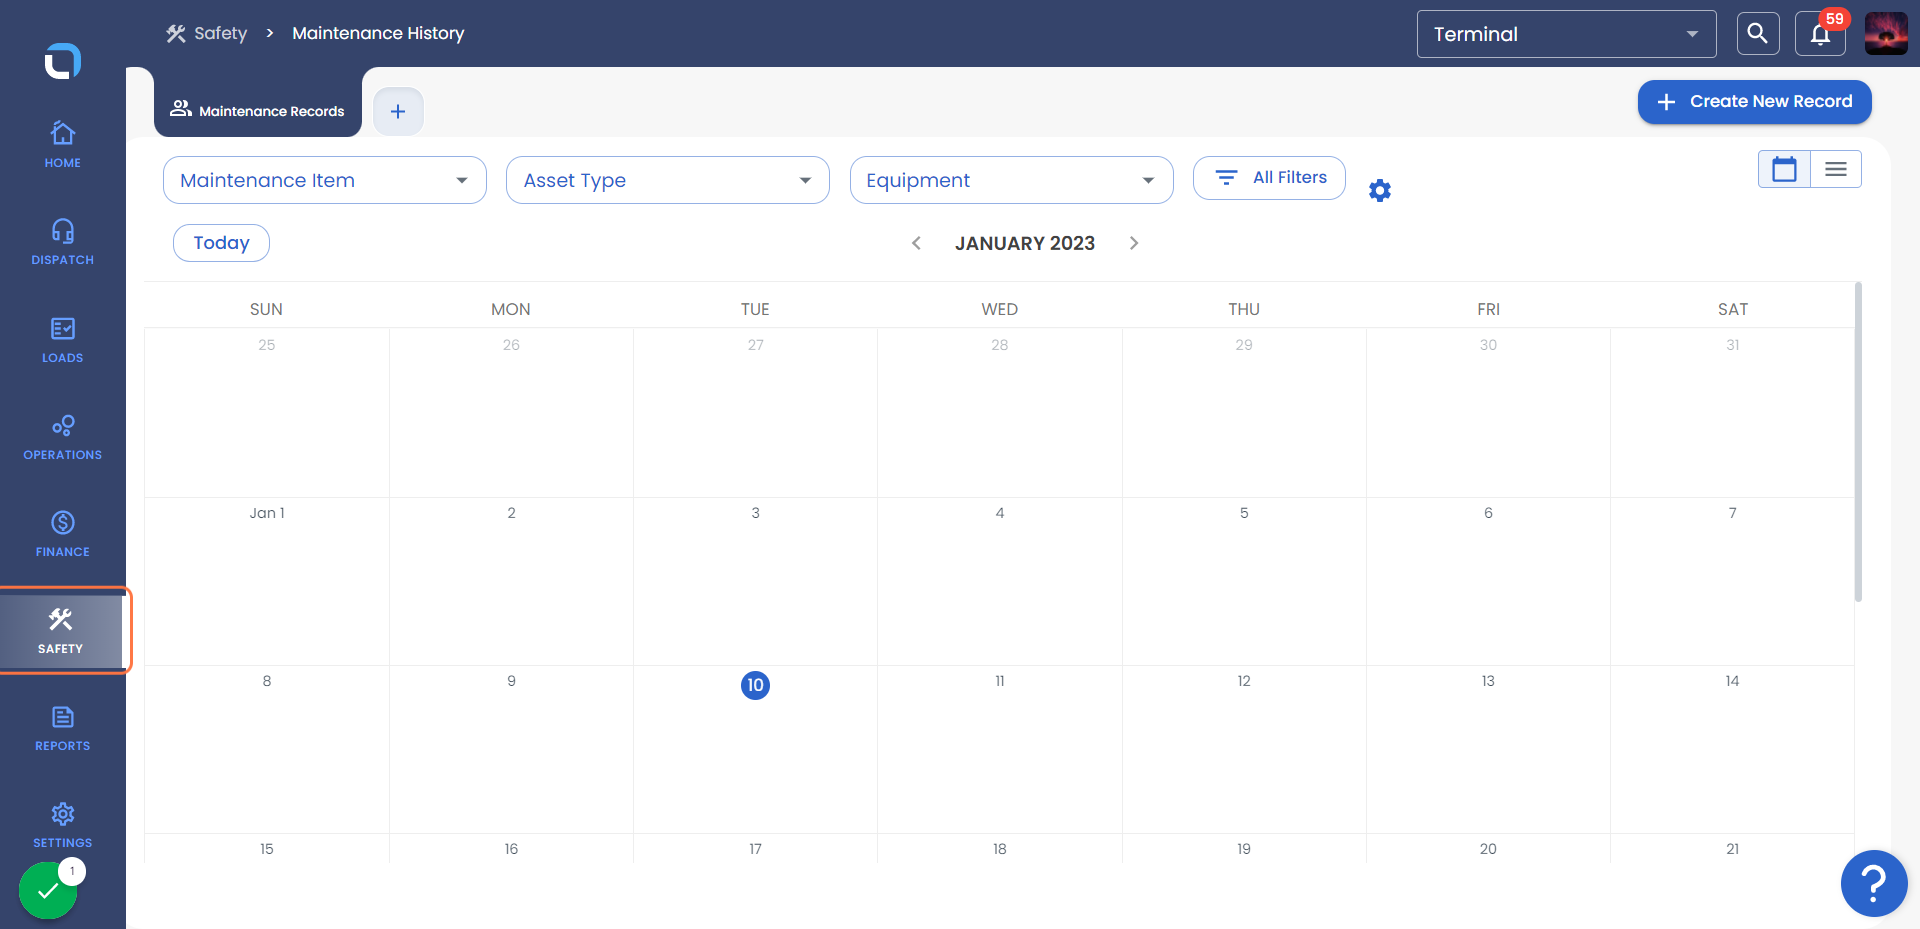The width and height of the screenshot is (1920, 929).
Task: Click Maintenance History breadcrumb
Action: [x=378, y=33]
